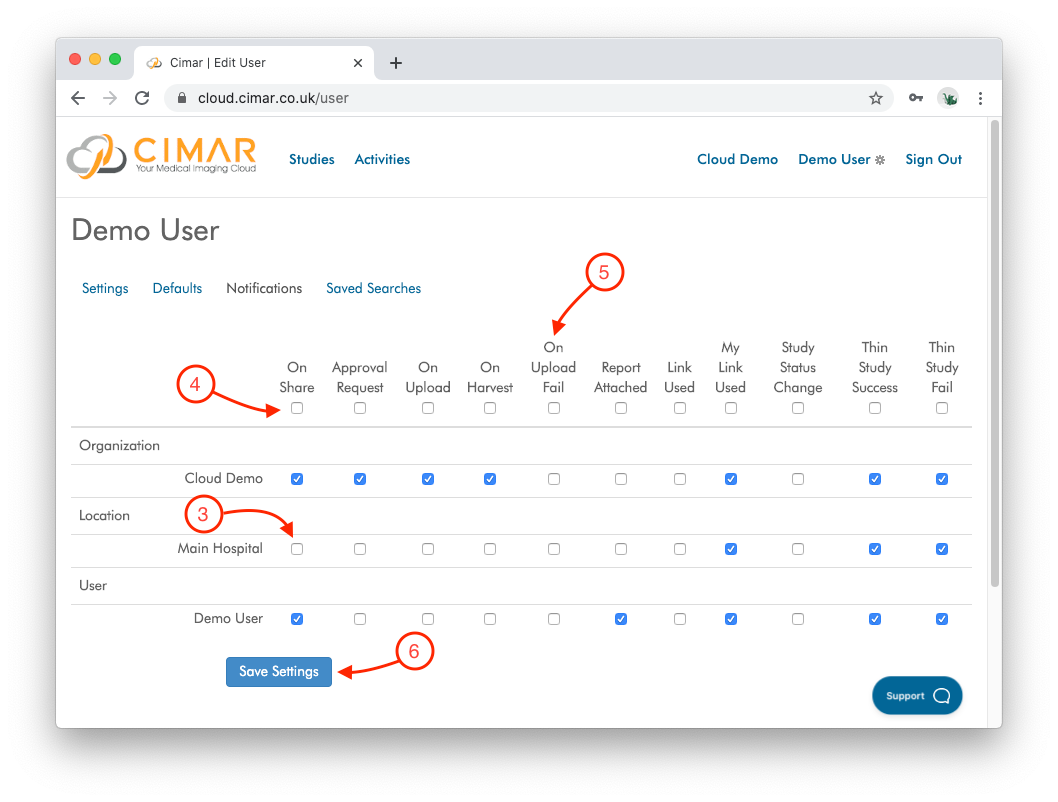
Task: Click the Main Hospital row label
Action: pyautogui.click(x=220, y=548)
